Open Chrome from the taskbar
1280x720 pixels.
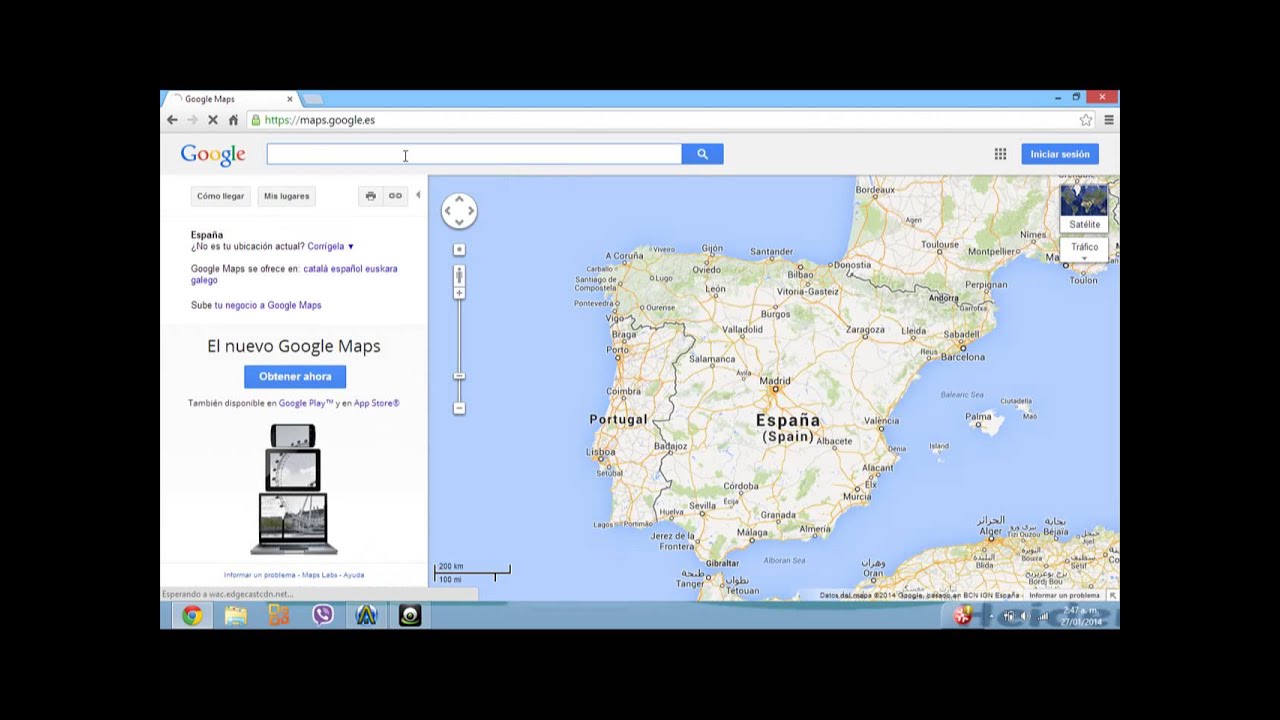tap(192, 616)
